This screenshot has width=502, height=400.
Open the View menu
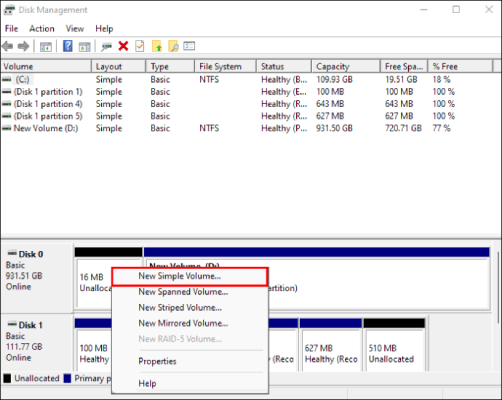pyautogui.click(x=75, y=29)
